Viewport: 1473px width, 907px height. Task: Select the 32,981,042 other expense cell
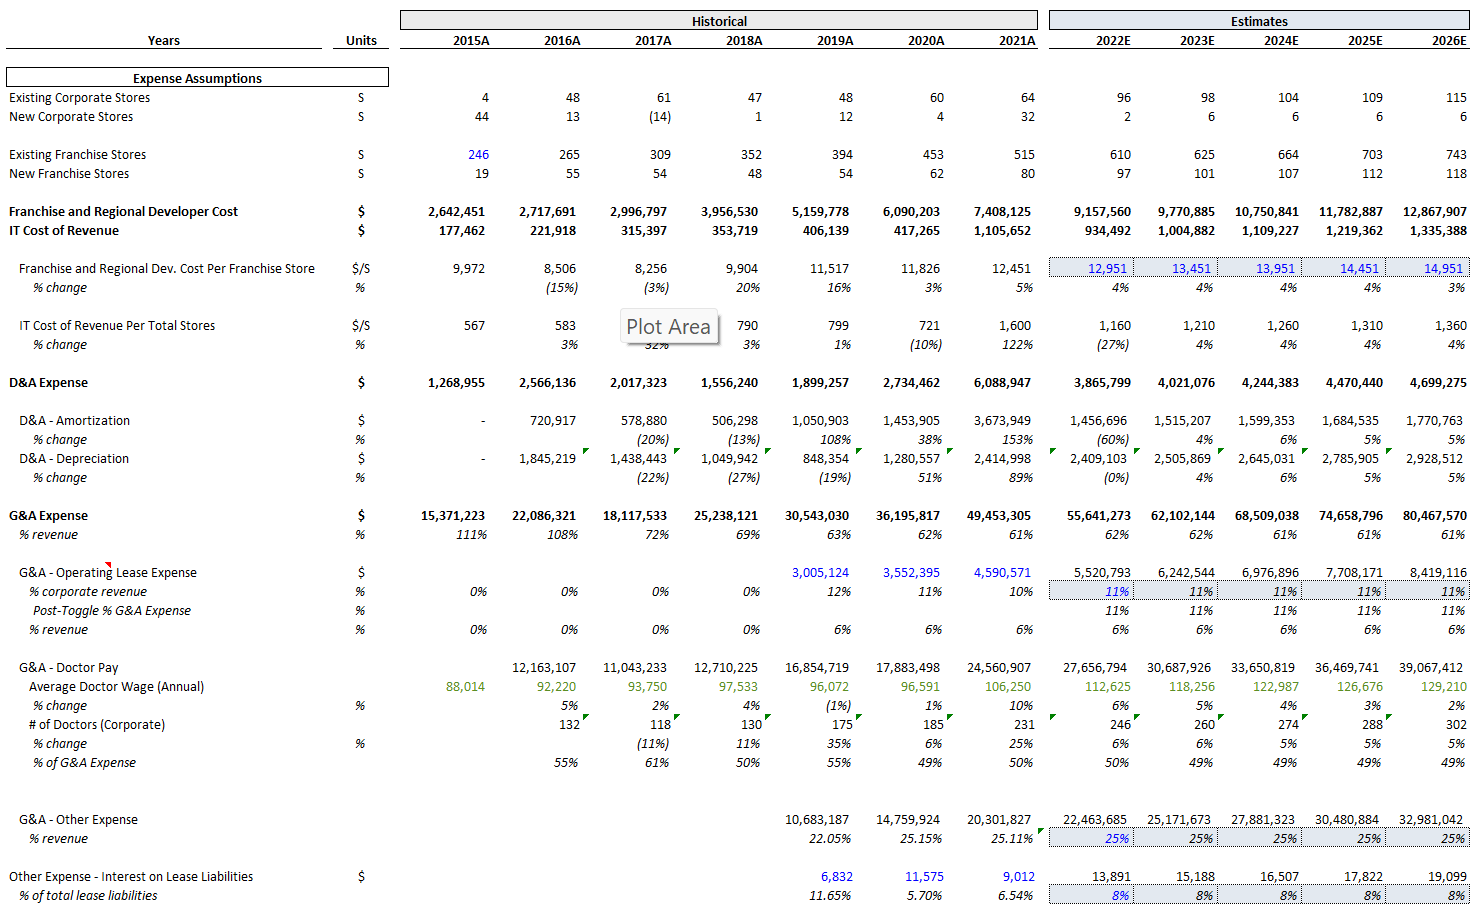coord(1432,819)
